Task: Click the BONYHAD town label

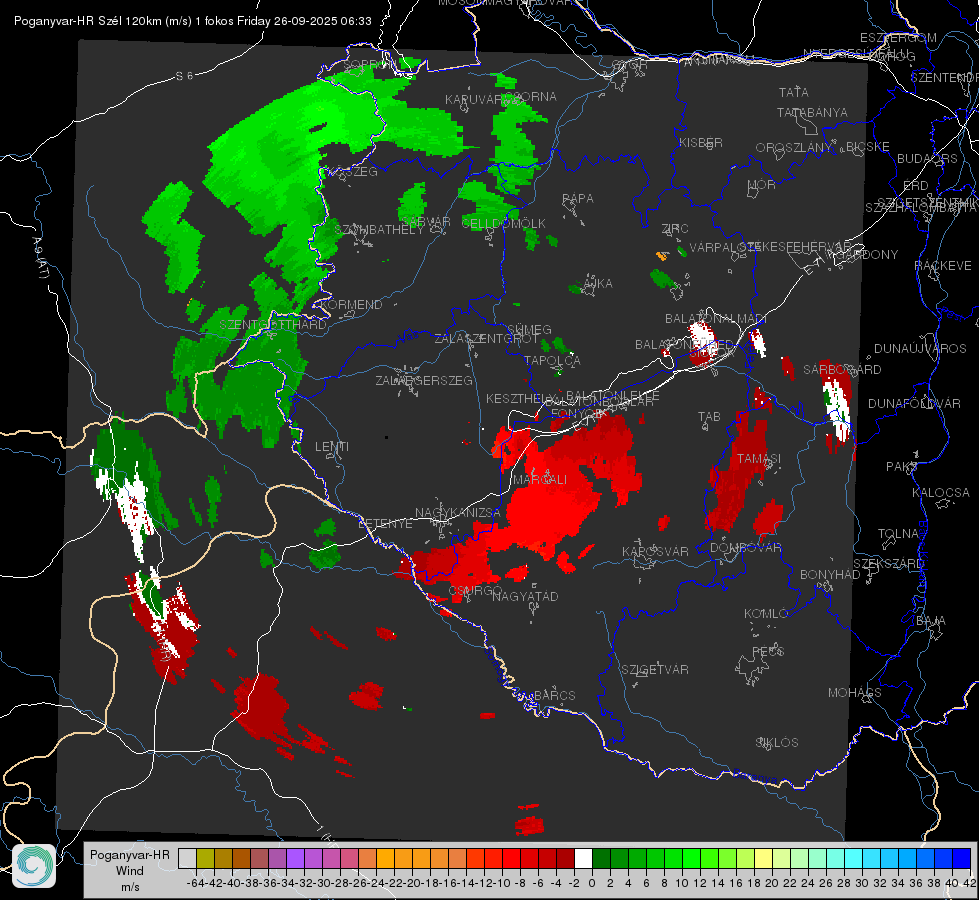Action: tap(830, 575)
